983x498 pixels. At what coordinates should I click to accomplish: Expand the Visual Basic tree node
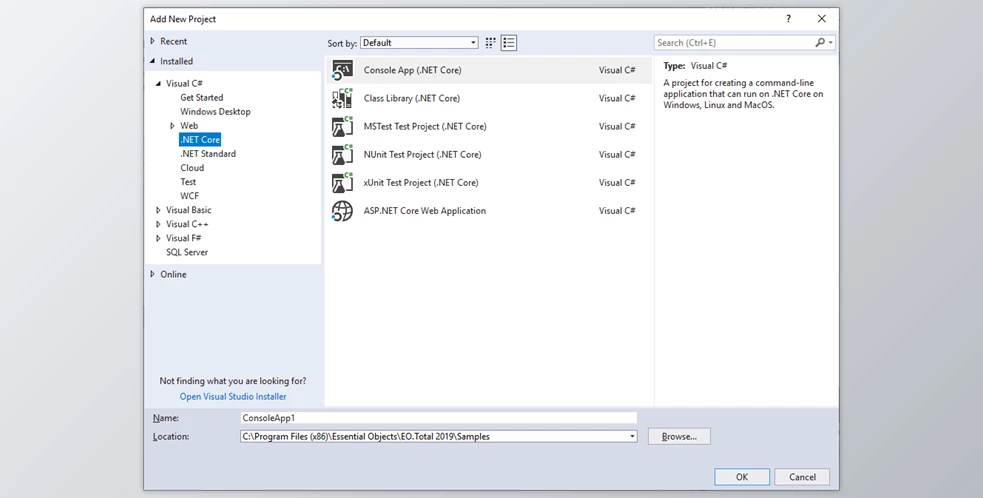158,210
